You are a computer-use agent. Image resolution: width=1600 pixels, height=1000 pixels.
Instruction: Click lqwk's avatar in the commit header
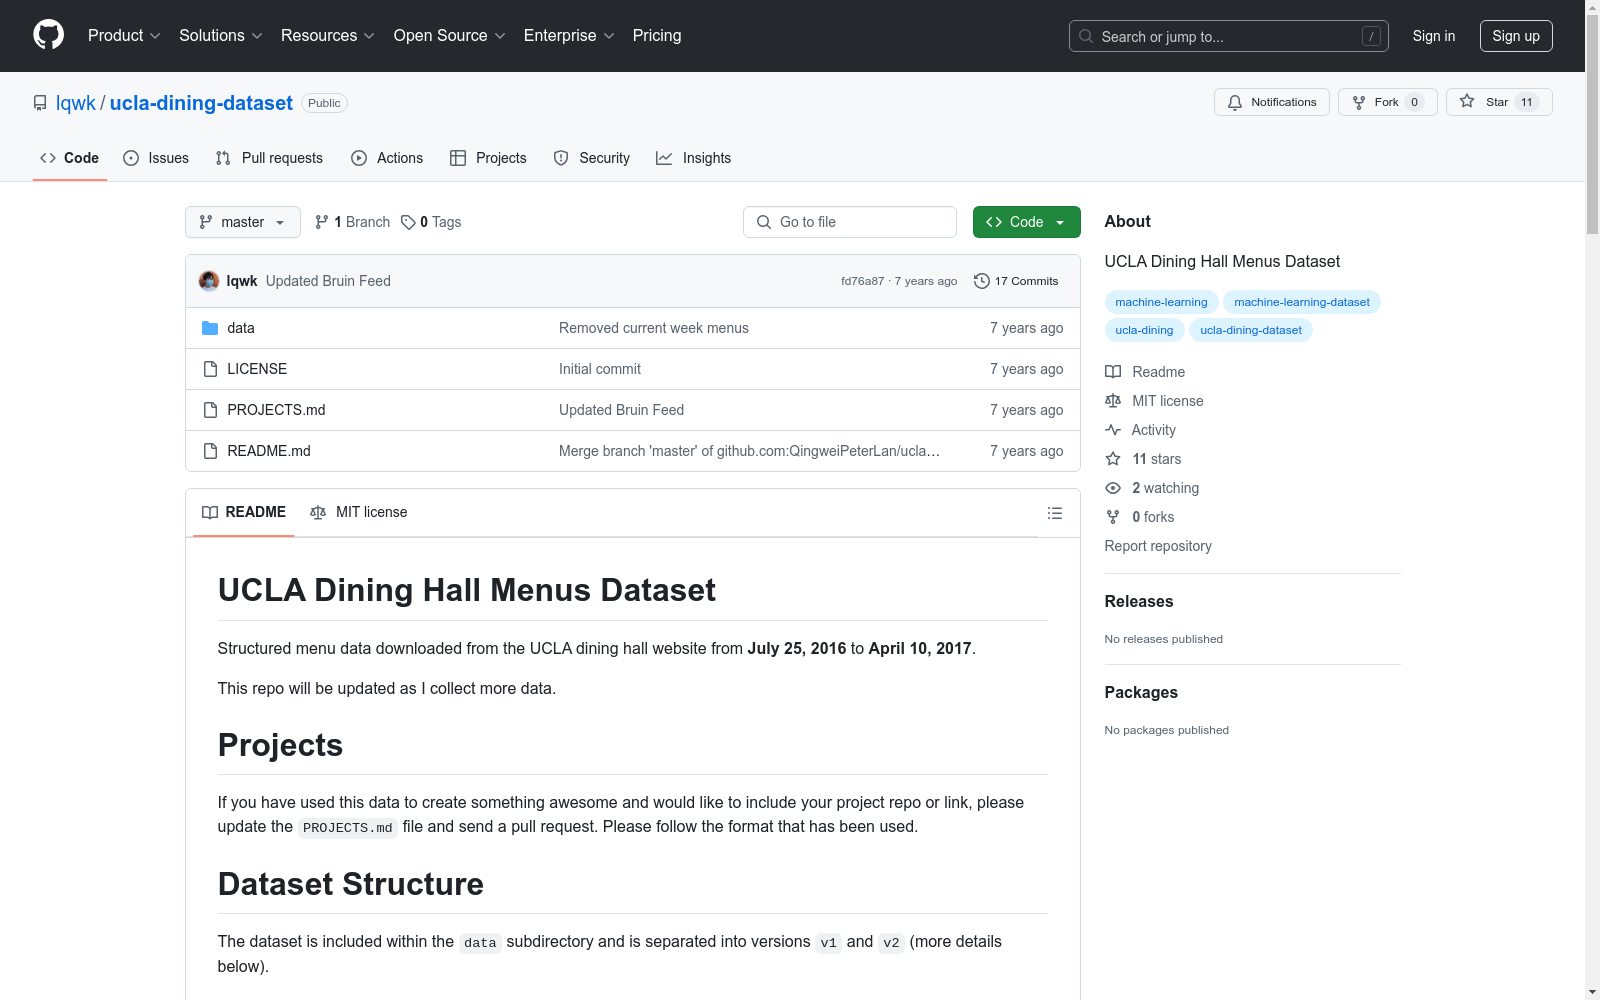[209, 281]
